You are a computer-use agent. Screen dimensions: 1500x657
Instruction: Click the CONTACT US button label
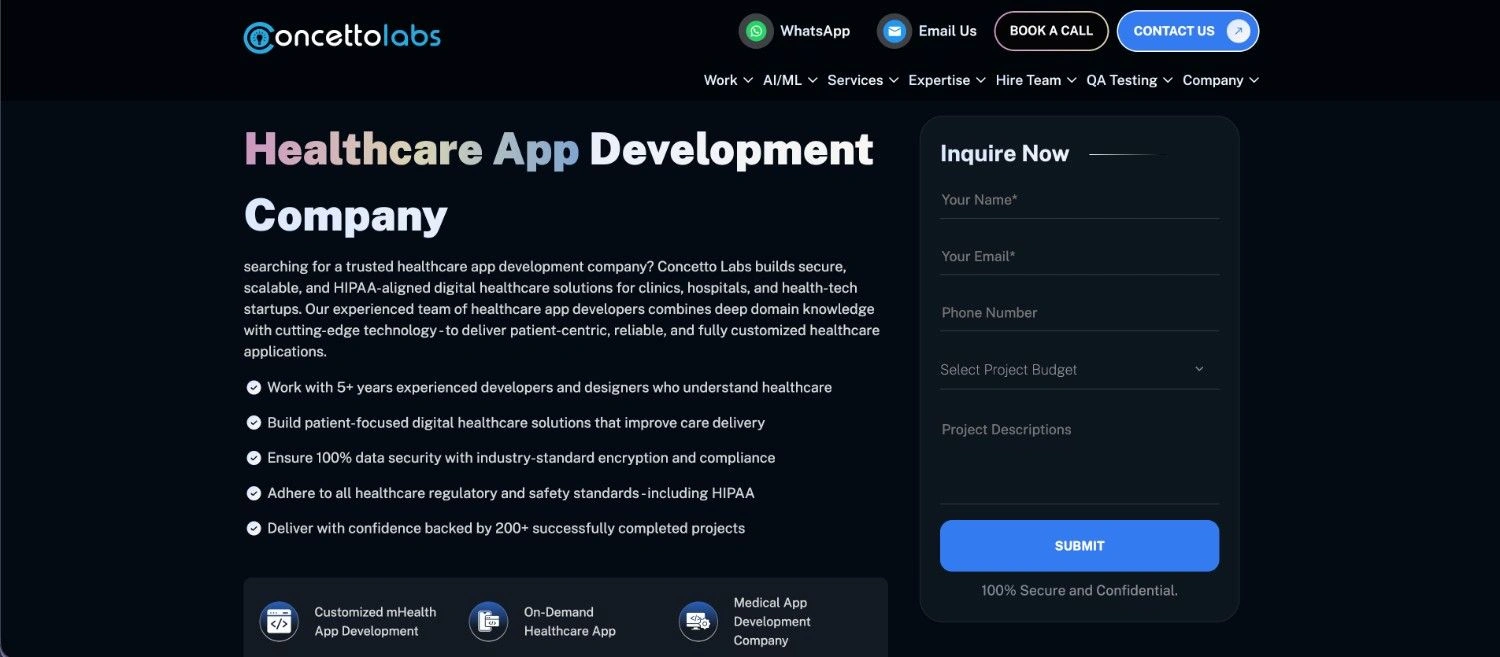[x=1173, y=31]
